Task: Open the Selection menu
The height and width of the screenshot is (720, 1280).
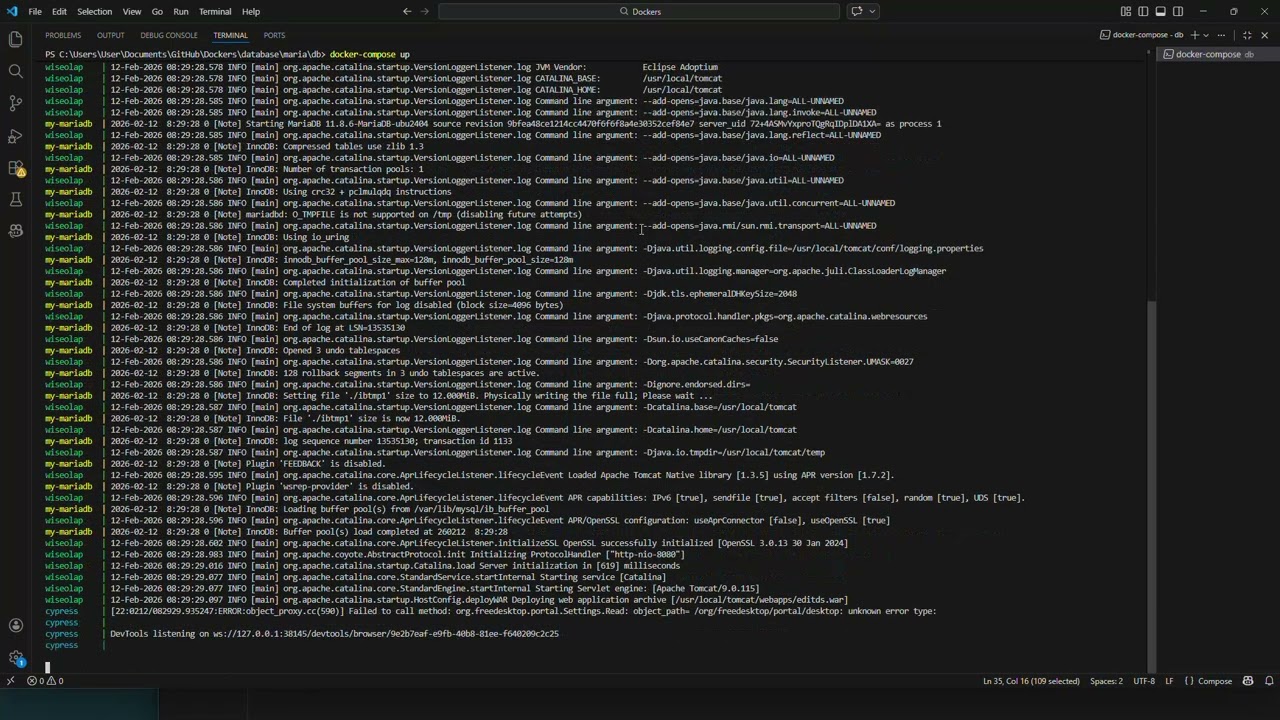Action: pyautogui.click(x=95, y=11)
